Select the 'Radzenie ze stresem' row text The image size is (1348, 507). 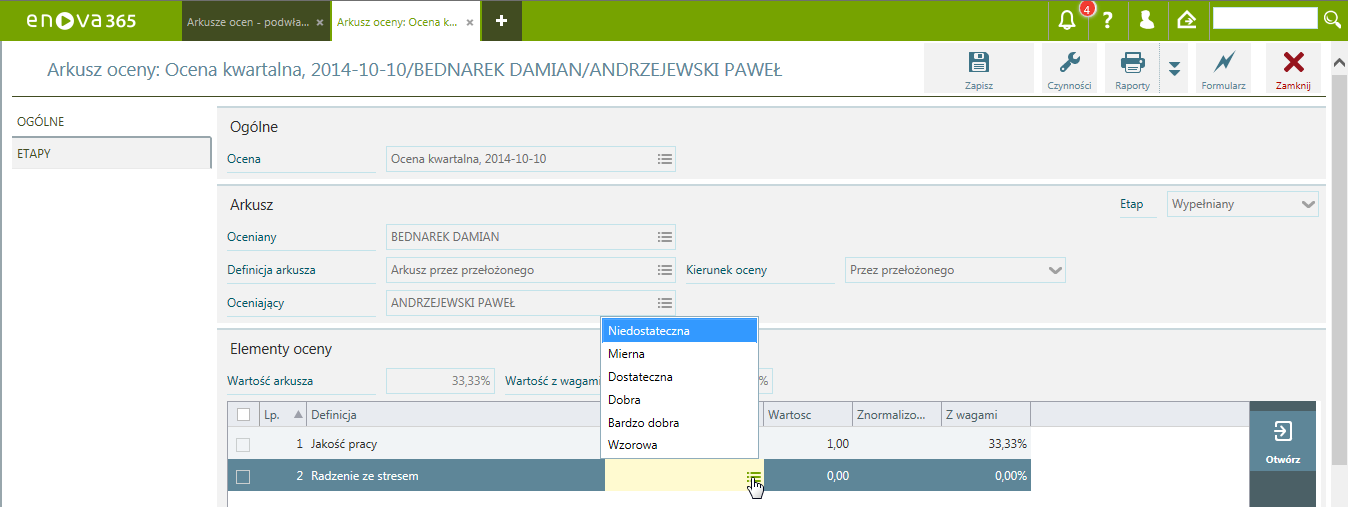tap(364, 477)
